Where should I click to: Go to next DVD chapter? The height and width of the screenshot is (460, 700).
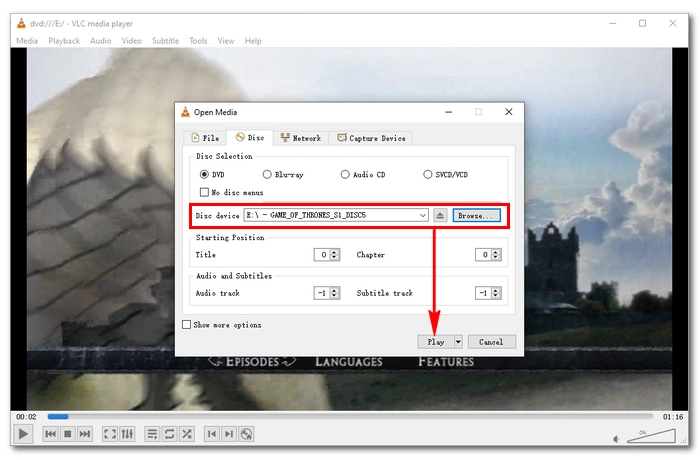click(229, 434)
